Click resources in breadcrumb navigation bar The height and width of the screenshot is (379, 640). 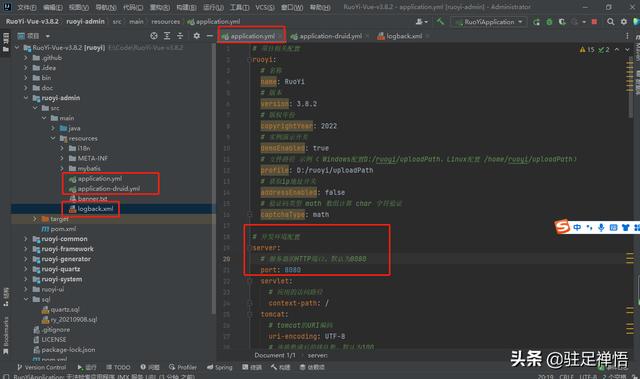(166, 22)
